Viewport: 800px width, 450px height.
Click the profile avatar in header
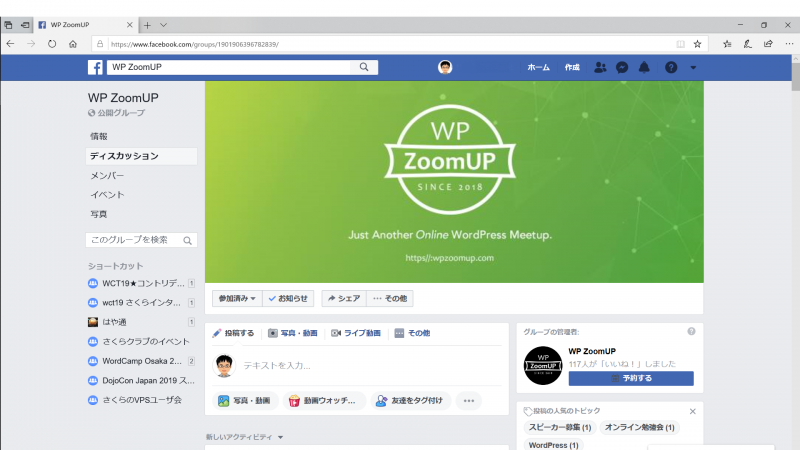pyautogui.click(x=445, y=67)
